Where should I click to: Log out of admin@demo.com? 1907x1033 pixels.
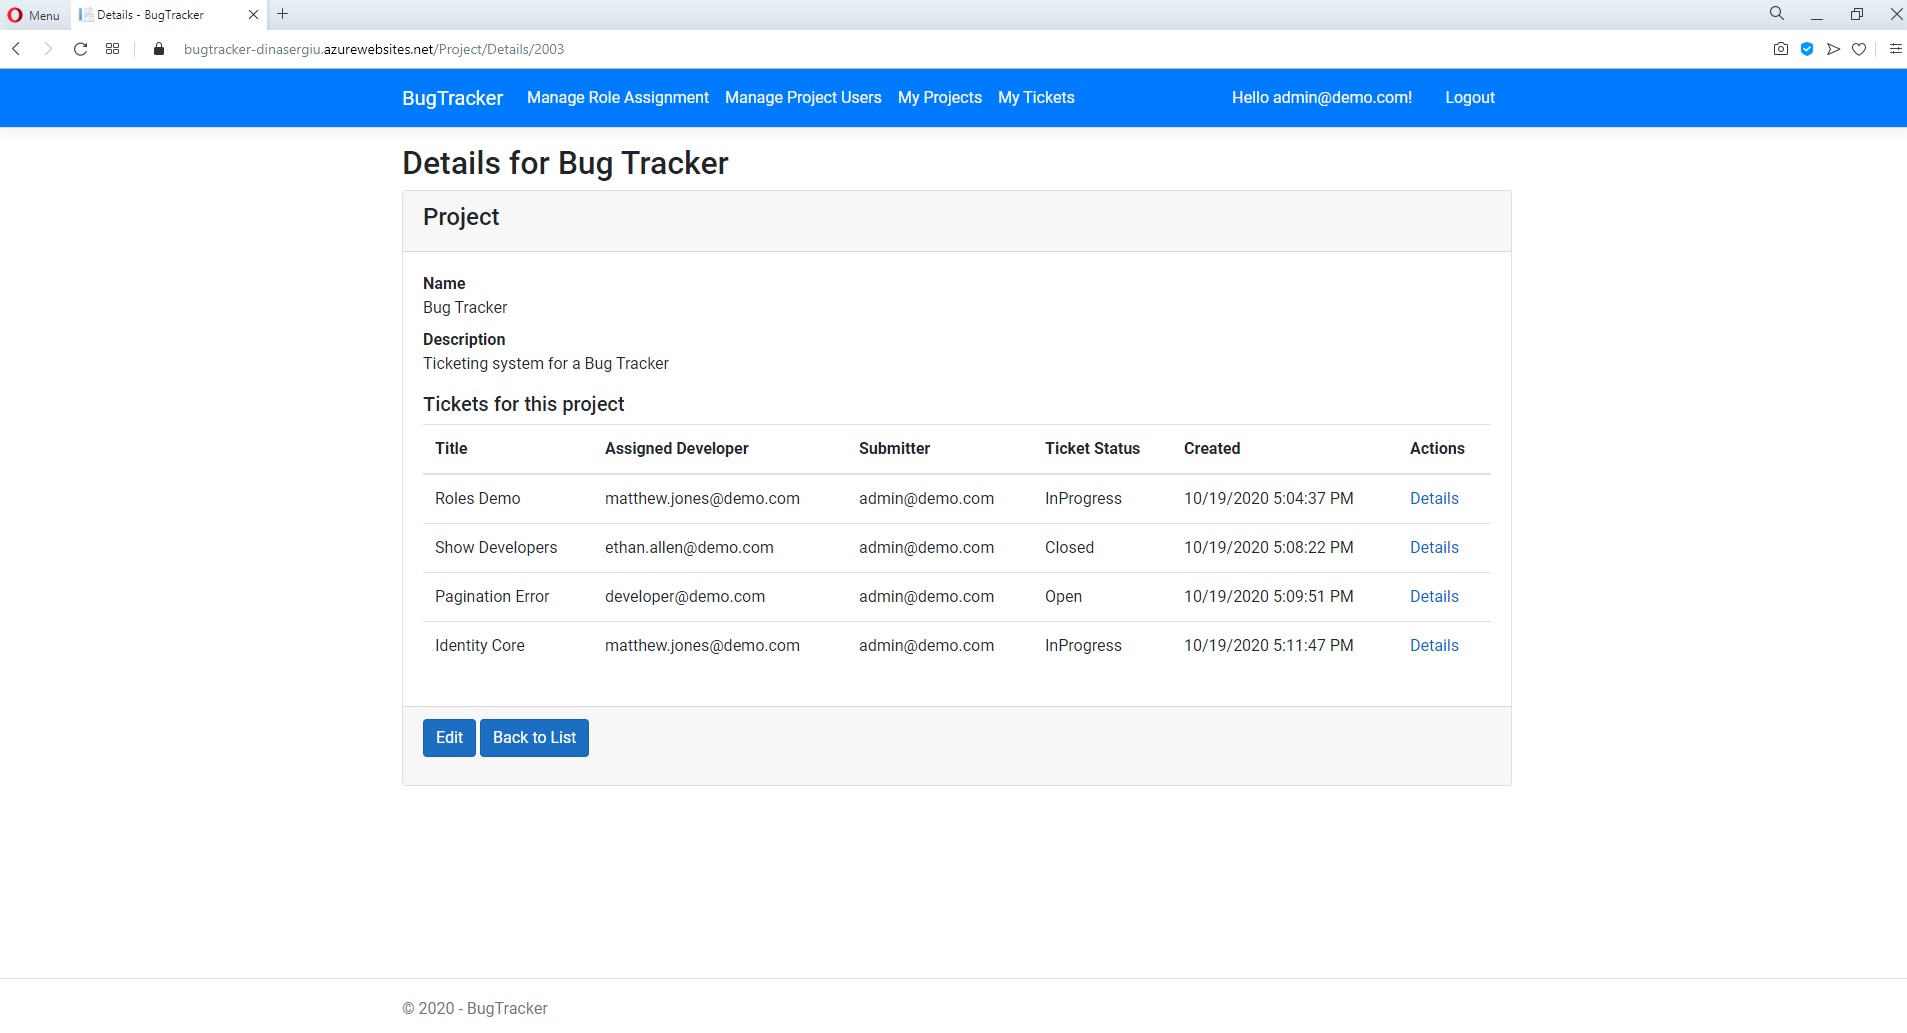point(1469,97)
